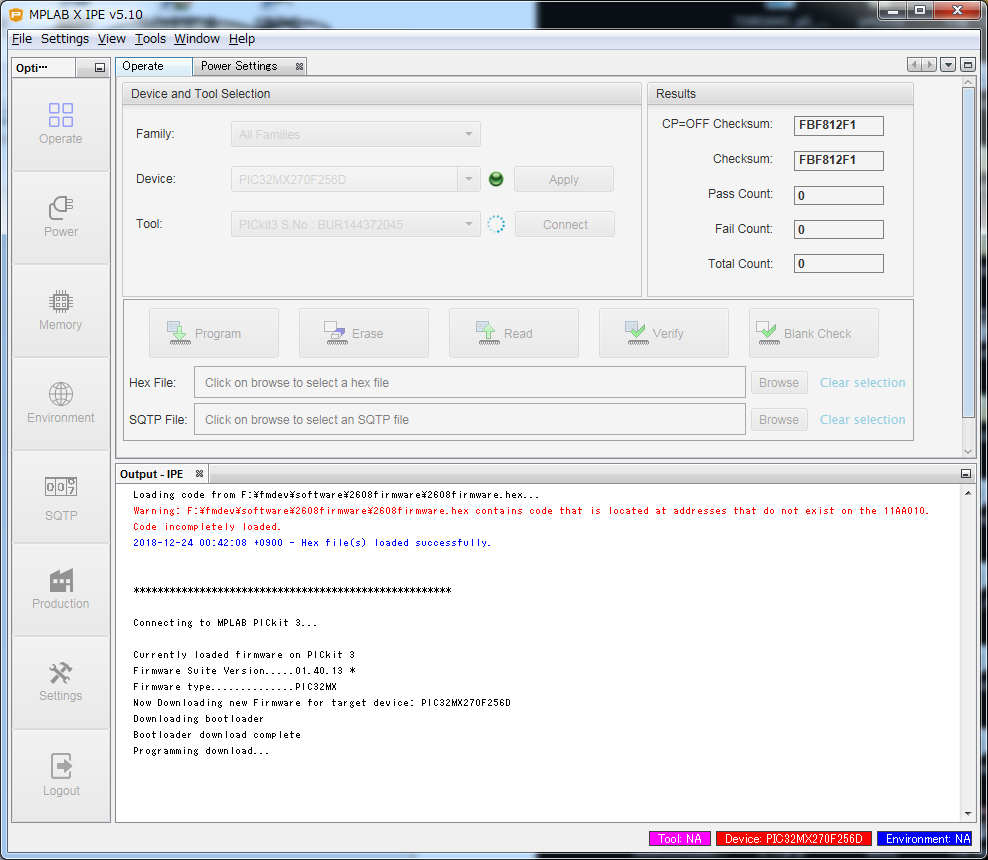This screenshot has width=988, height=860.
Task: Open the Tools menu
Action: point(150,39)
